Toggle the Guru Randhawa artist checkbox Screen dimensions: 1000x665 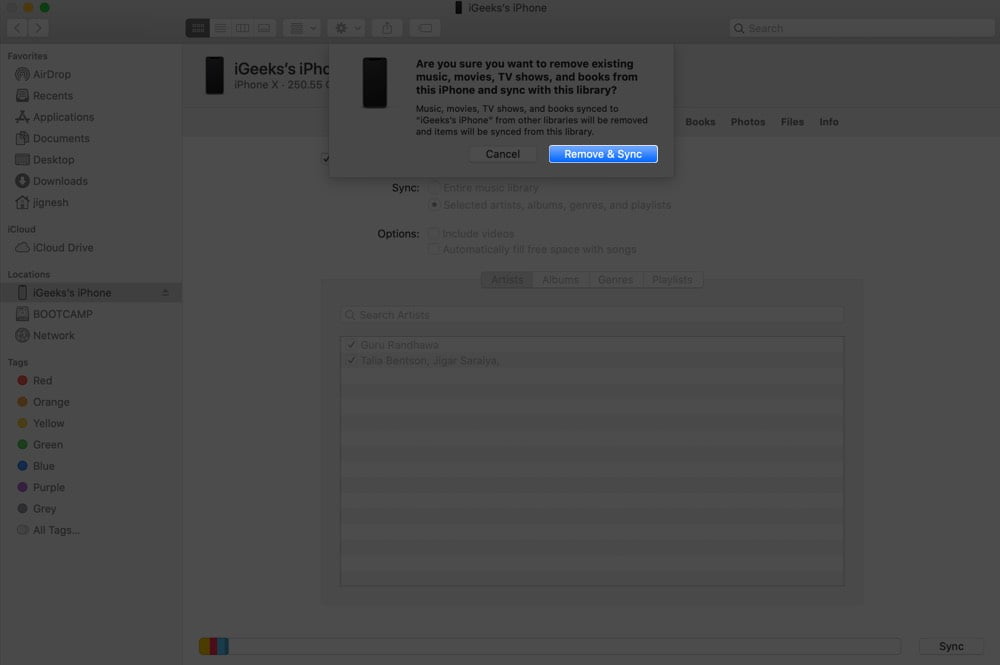pos(351,344)
